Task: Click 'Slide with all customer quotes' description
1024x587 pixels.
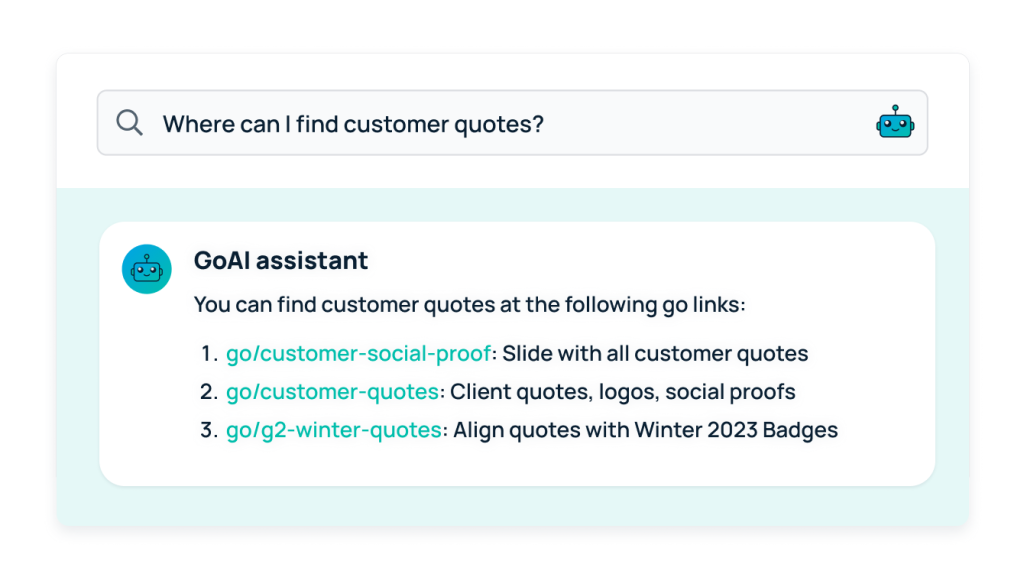Action: click(655, 353)
